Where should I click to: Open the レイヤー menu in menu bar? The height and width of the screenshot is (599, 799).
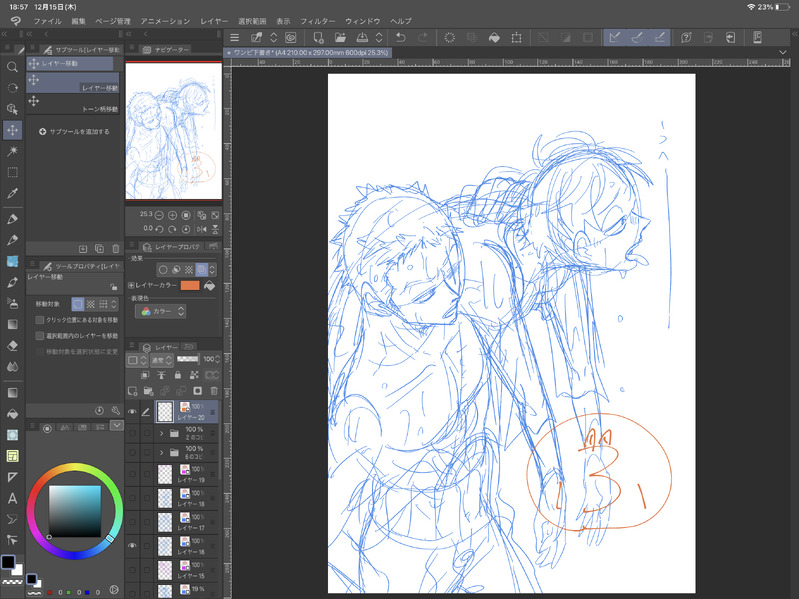coord(214,20)
